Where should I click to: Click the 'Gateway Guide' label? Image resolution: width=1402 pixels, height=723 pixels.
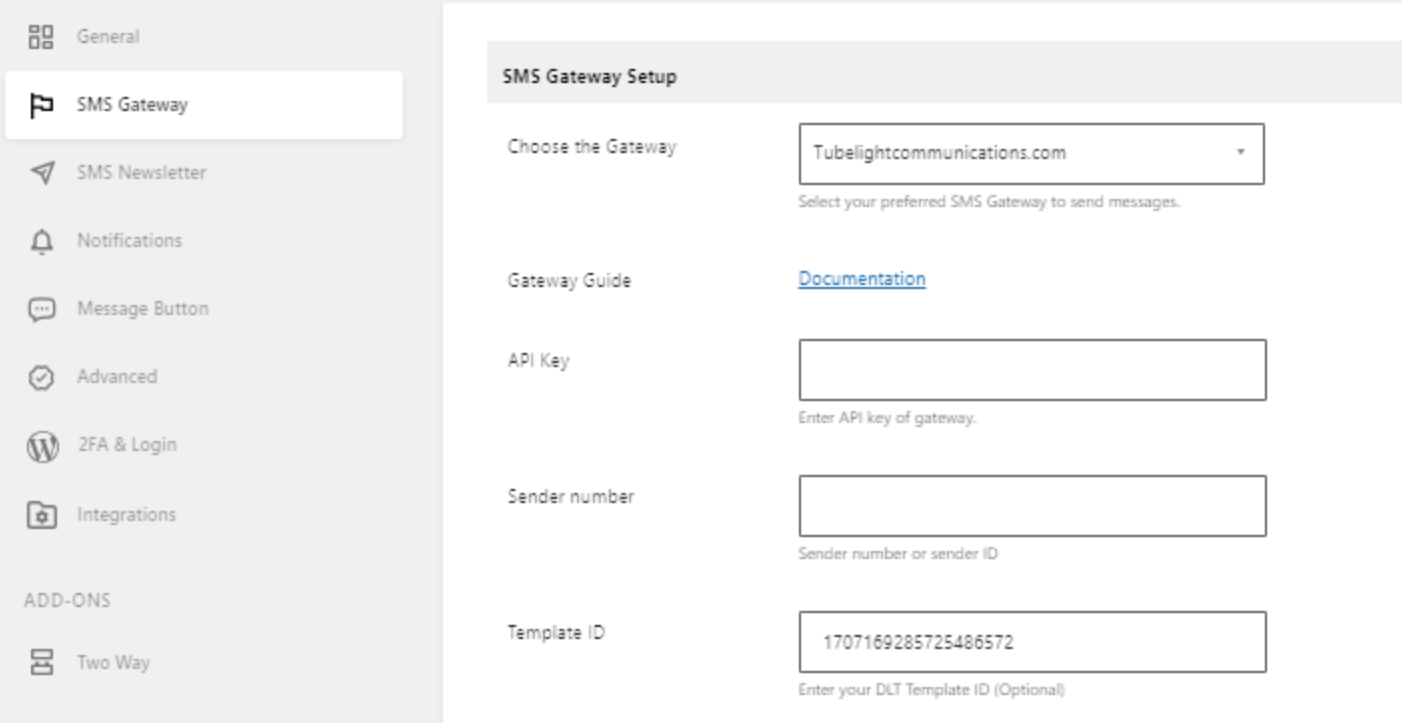(569, 281)
